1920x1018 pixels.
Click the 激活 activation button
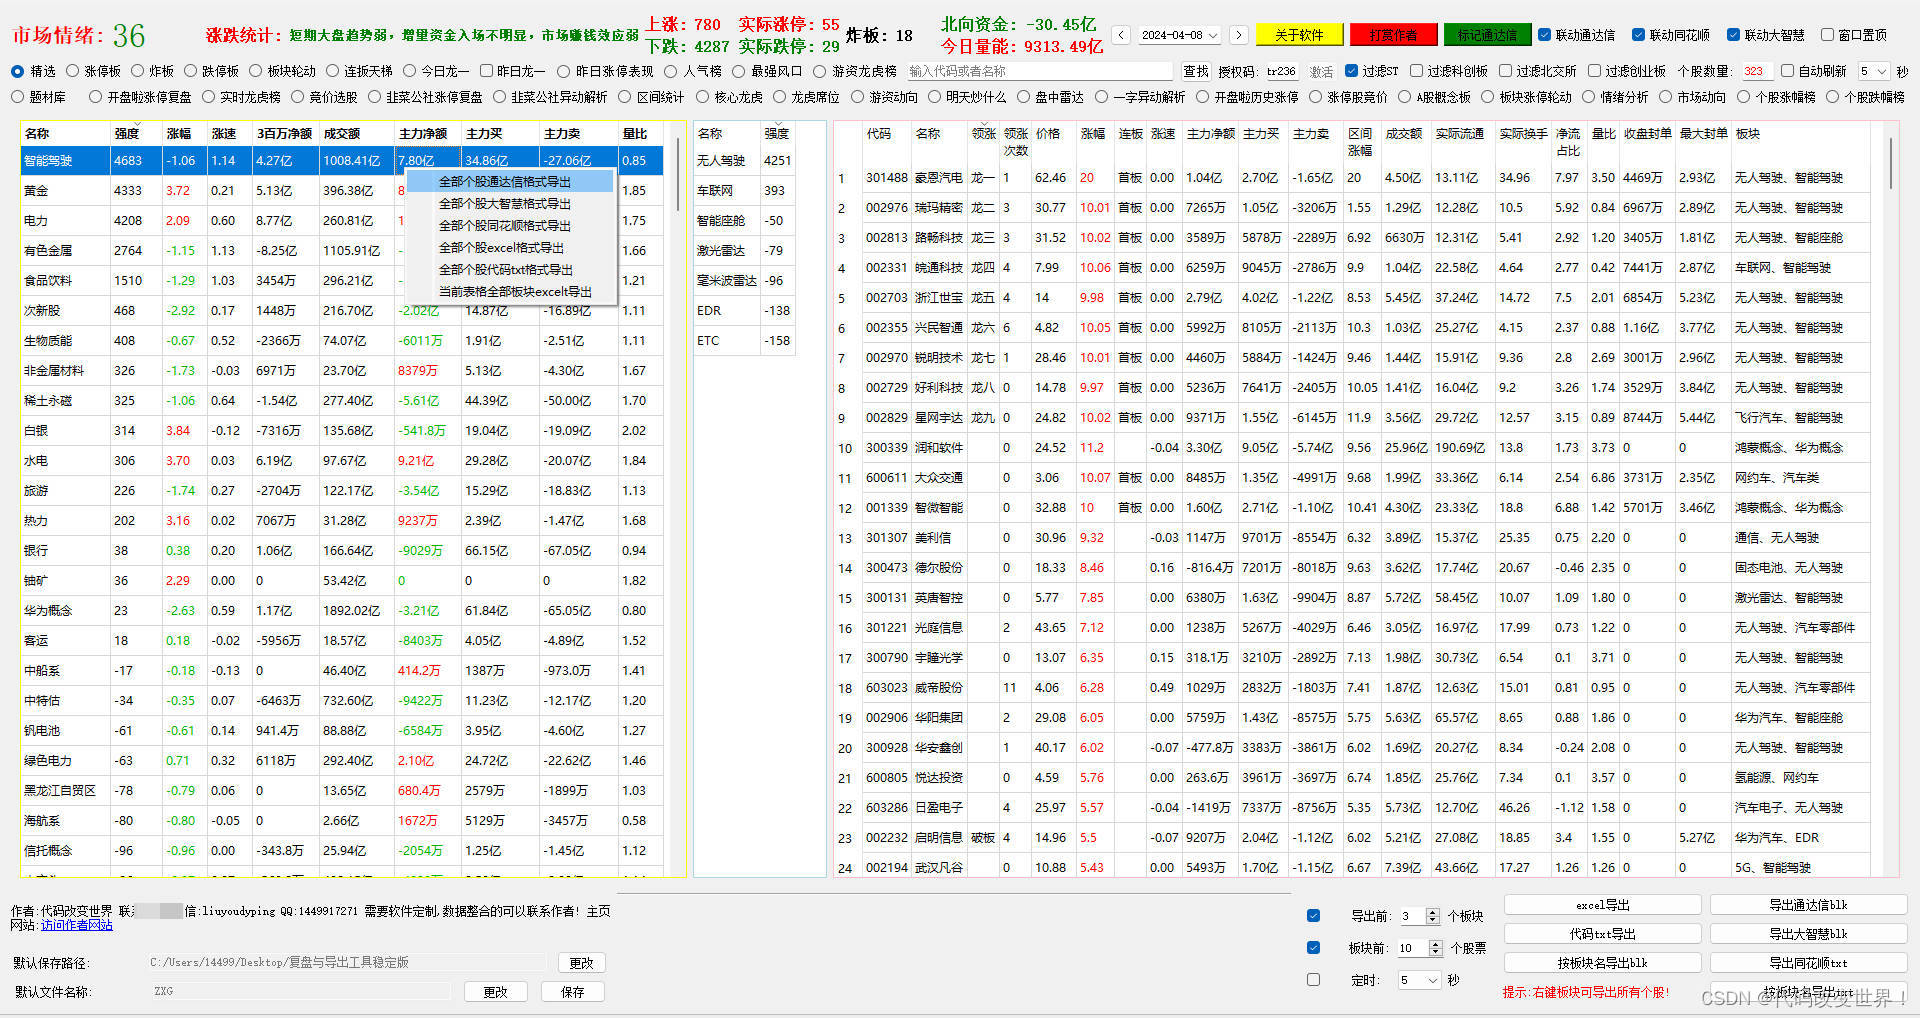[x=1321, y=71]
